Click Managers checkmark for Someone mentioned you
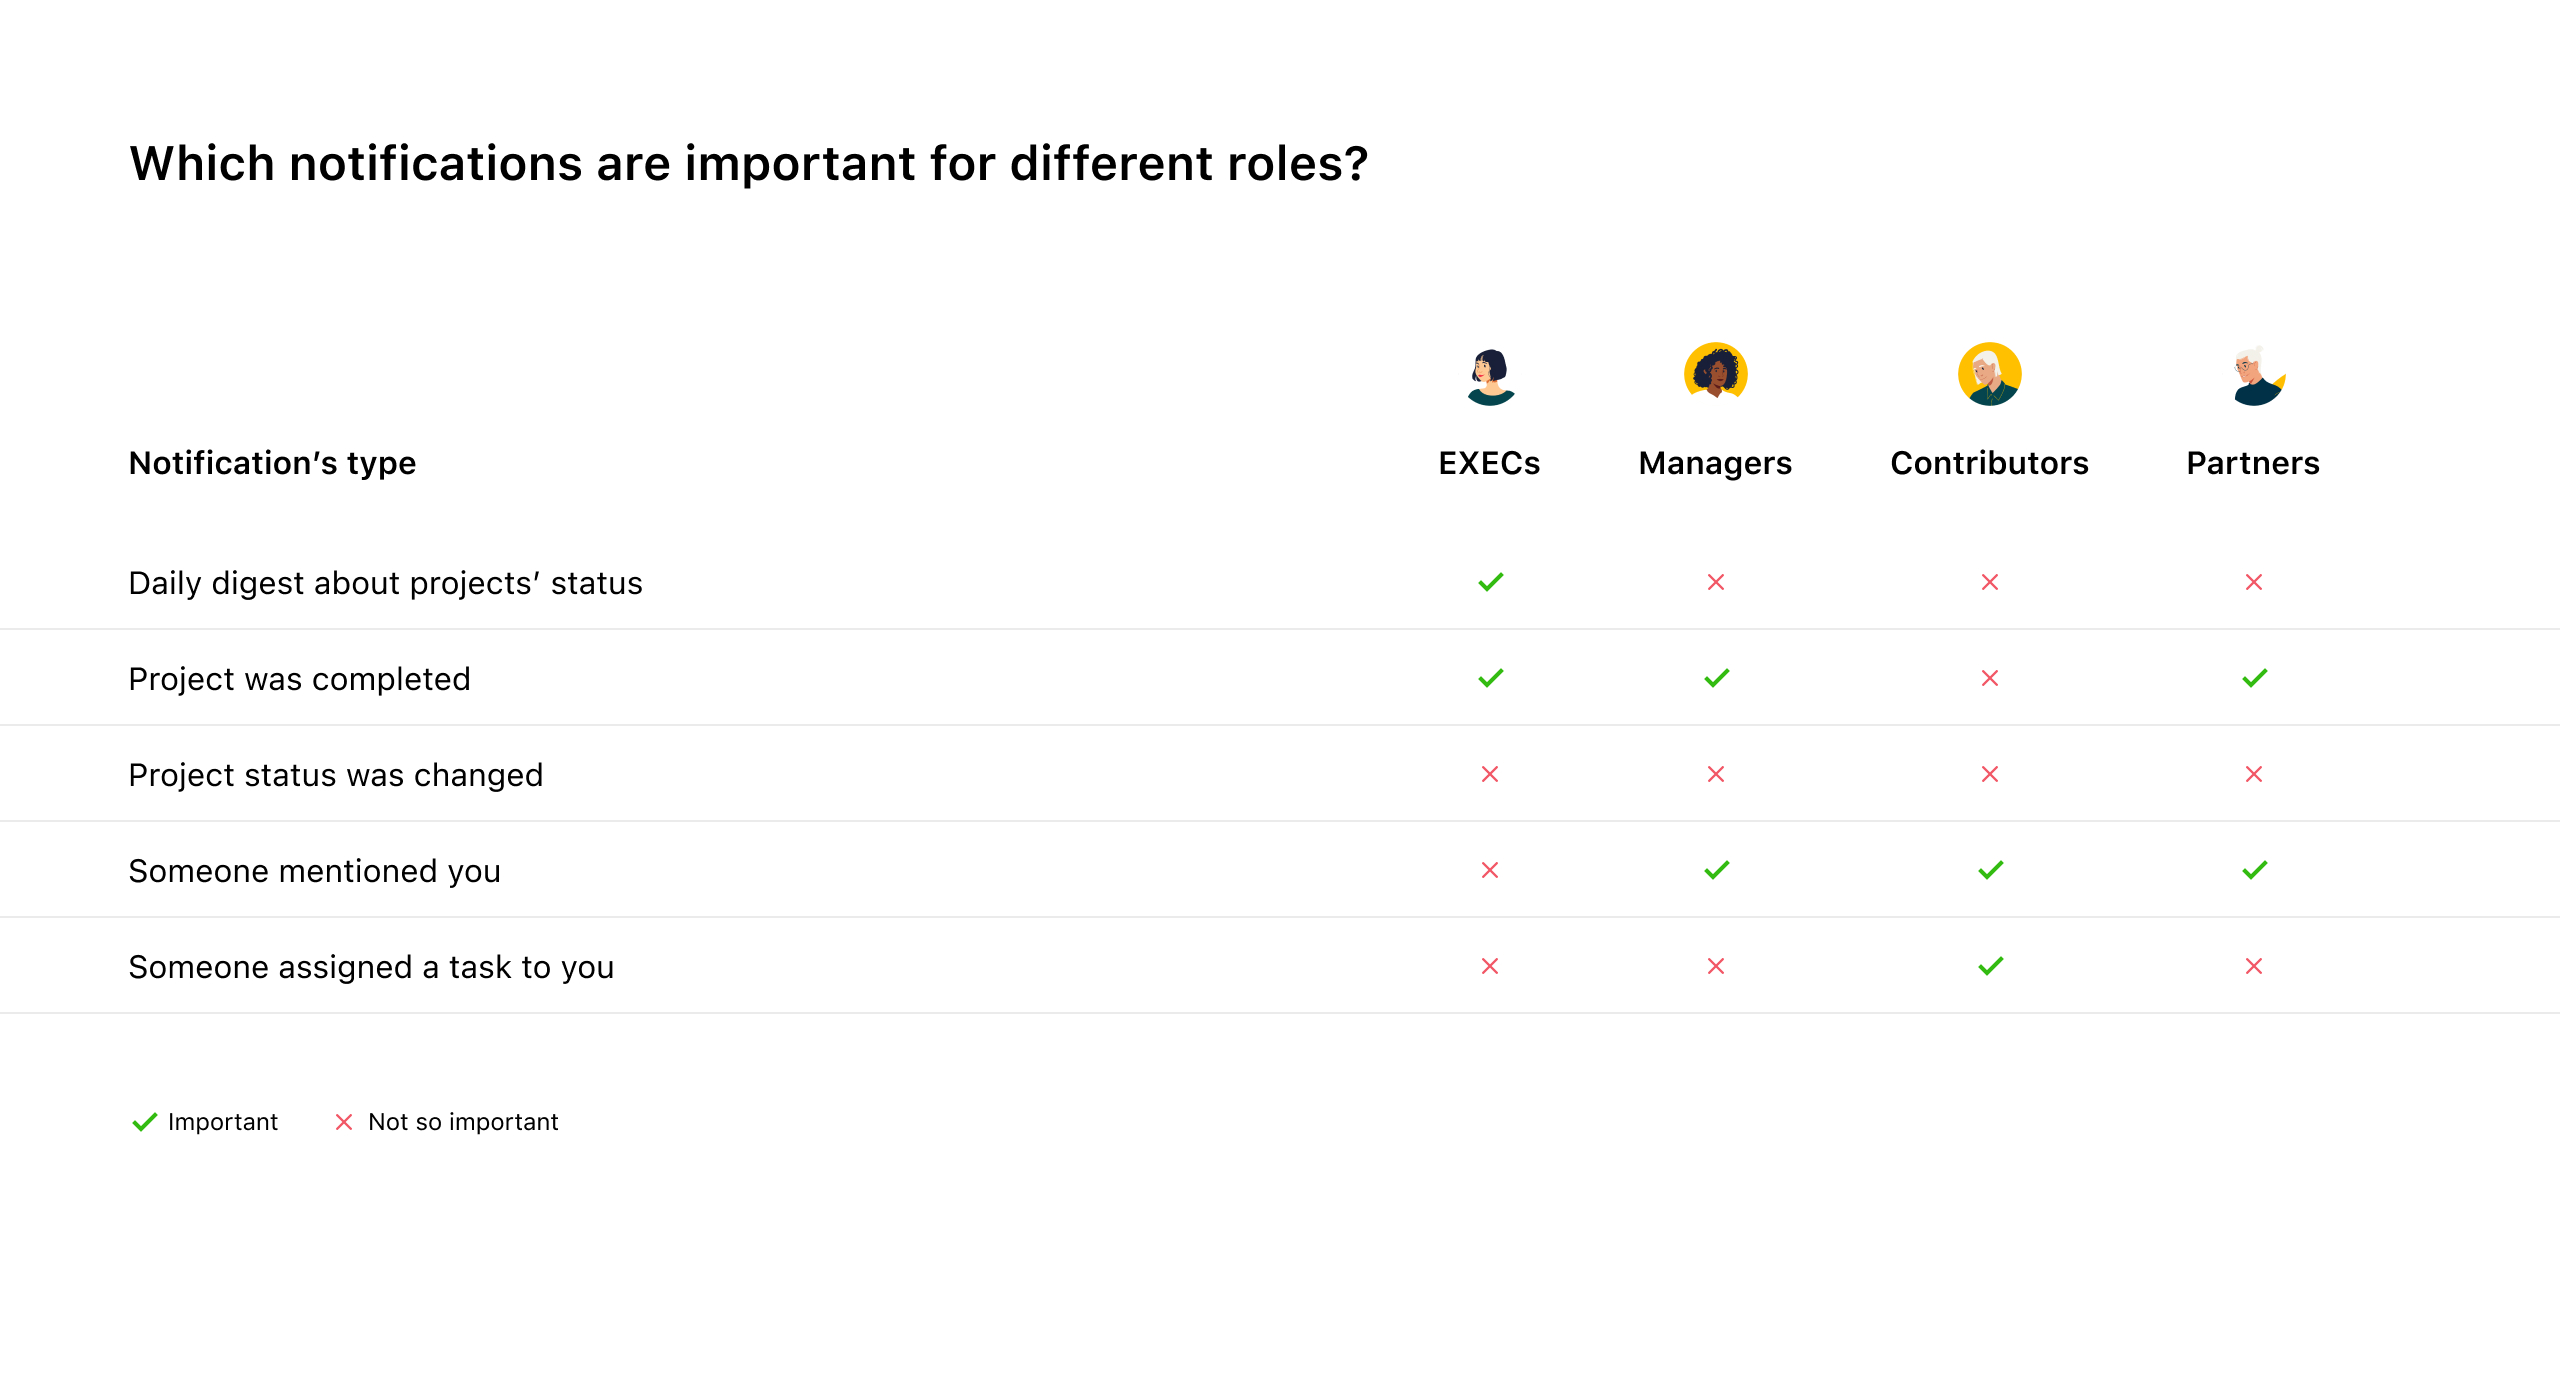 (x=1717, y=870)
